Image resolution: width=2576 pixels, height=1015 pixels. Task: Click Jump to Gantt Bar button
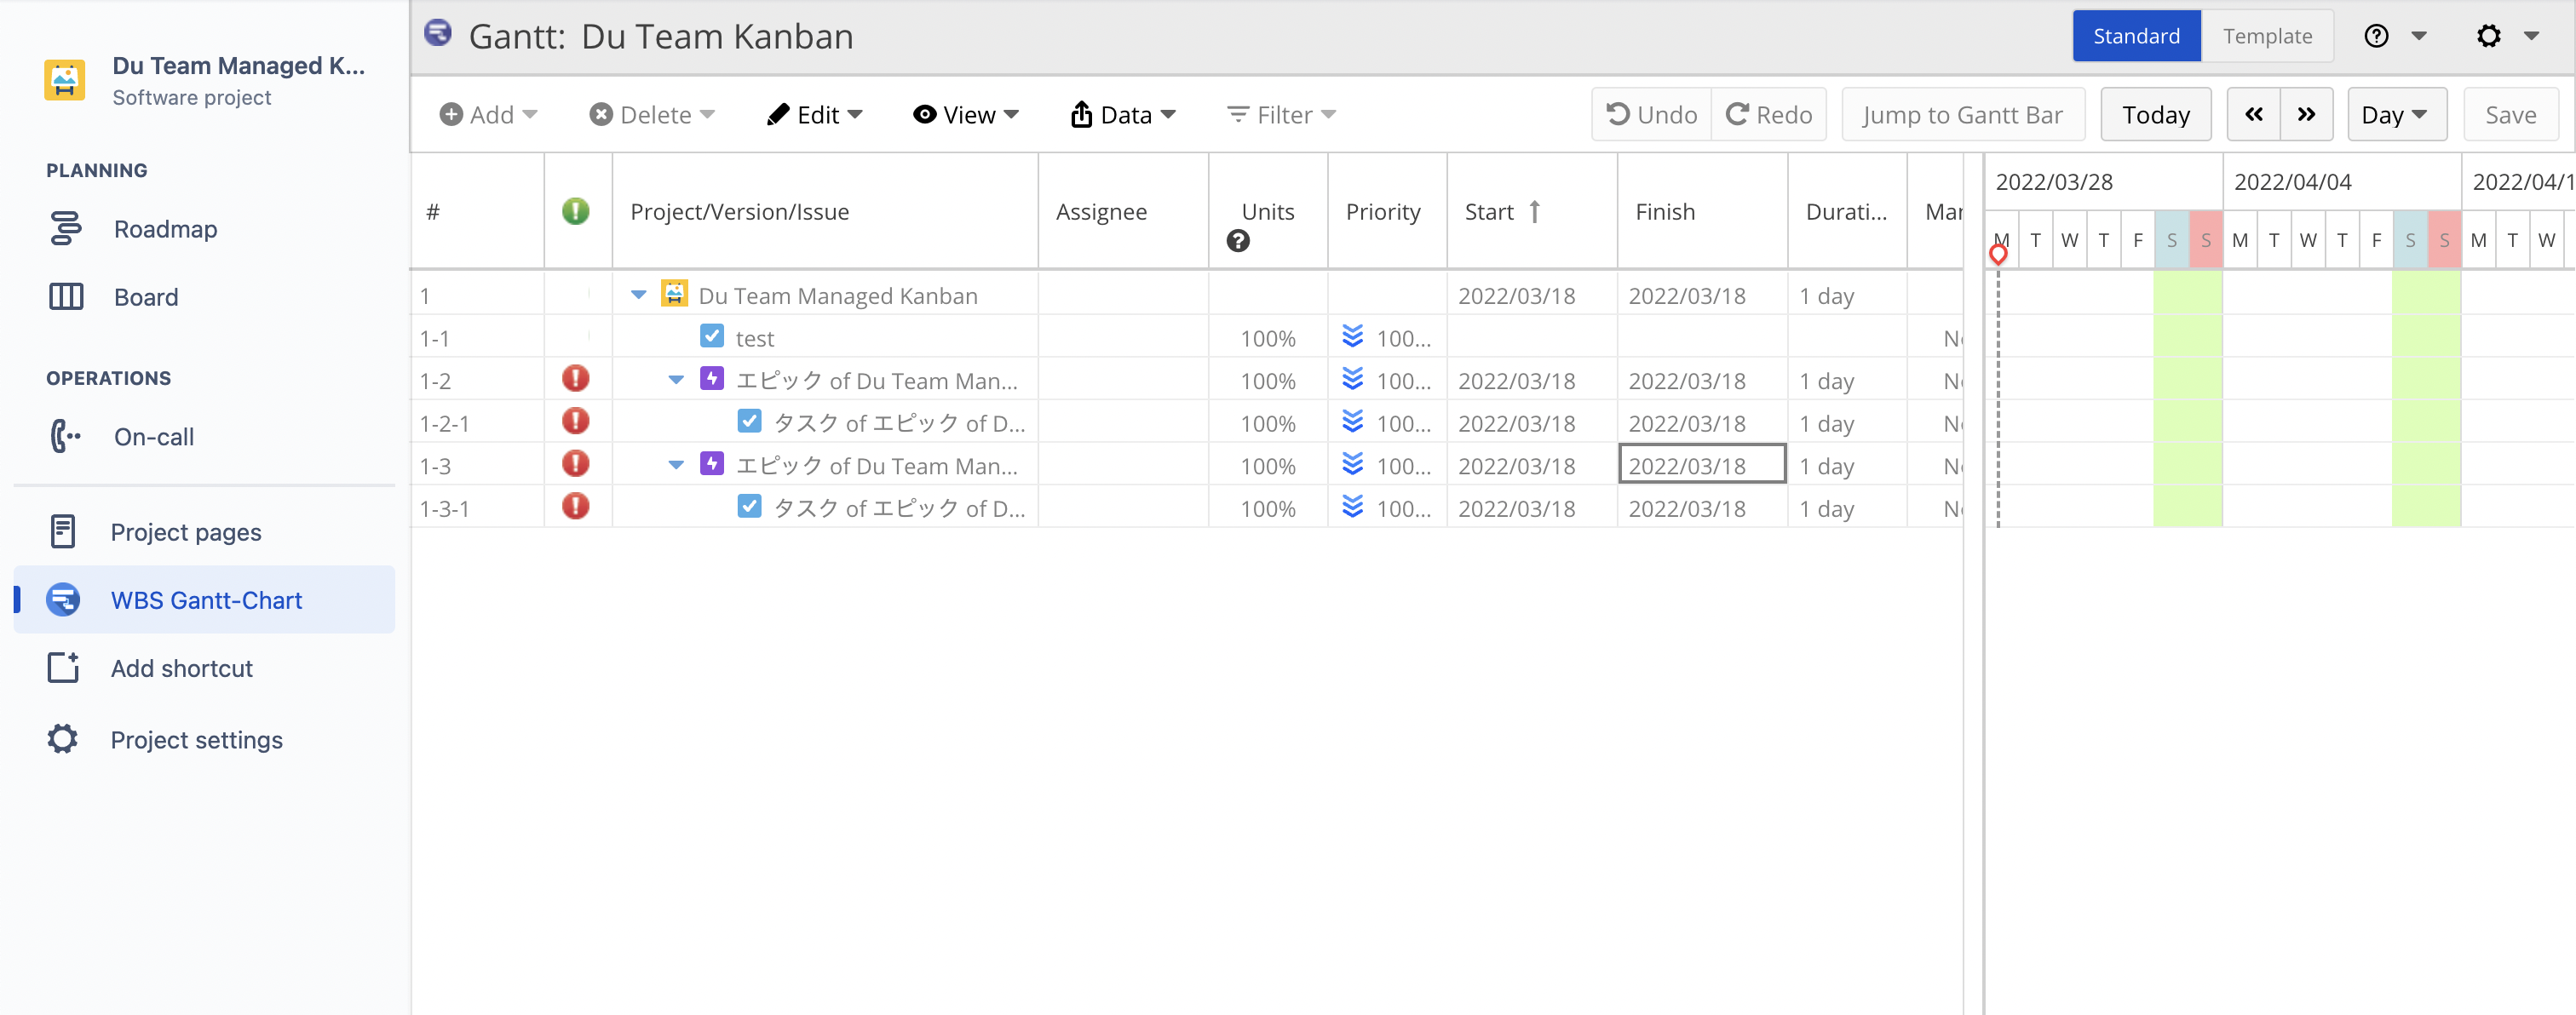pyautogui.click(x=1962, y=115)
